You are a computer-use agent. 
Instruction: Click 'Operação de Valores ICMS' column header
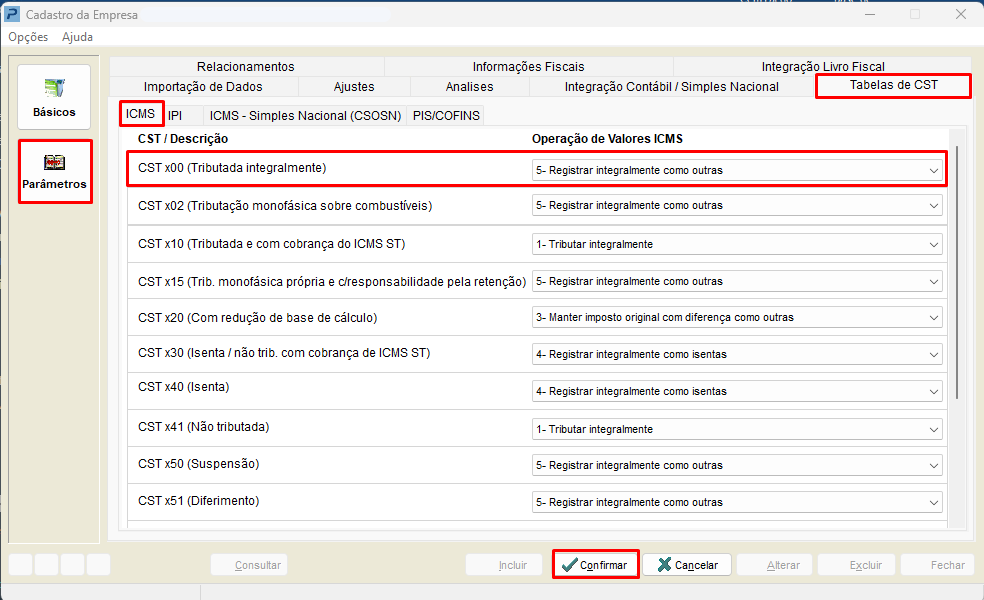pos(607,139)
